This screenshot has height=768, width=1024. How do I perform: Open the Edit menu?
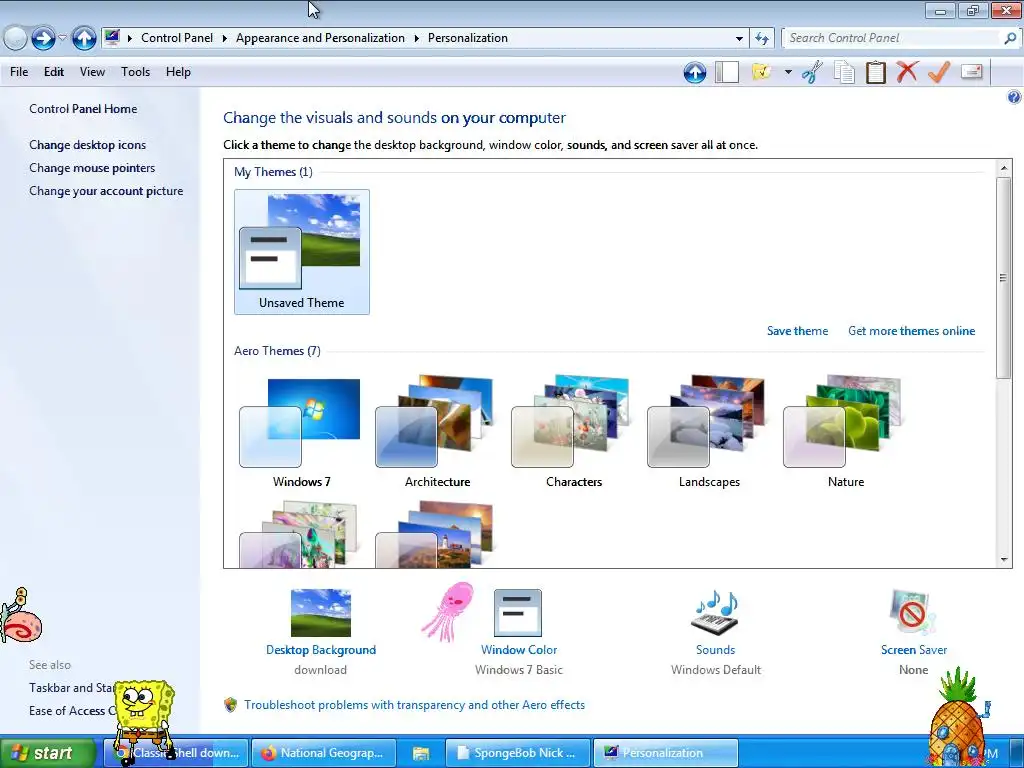(54, 72)
